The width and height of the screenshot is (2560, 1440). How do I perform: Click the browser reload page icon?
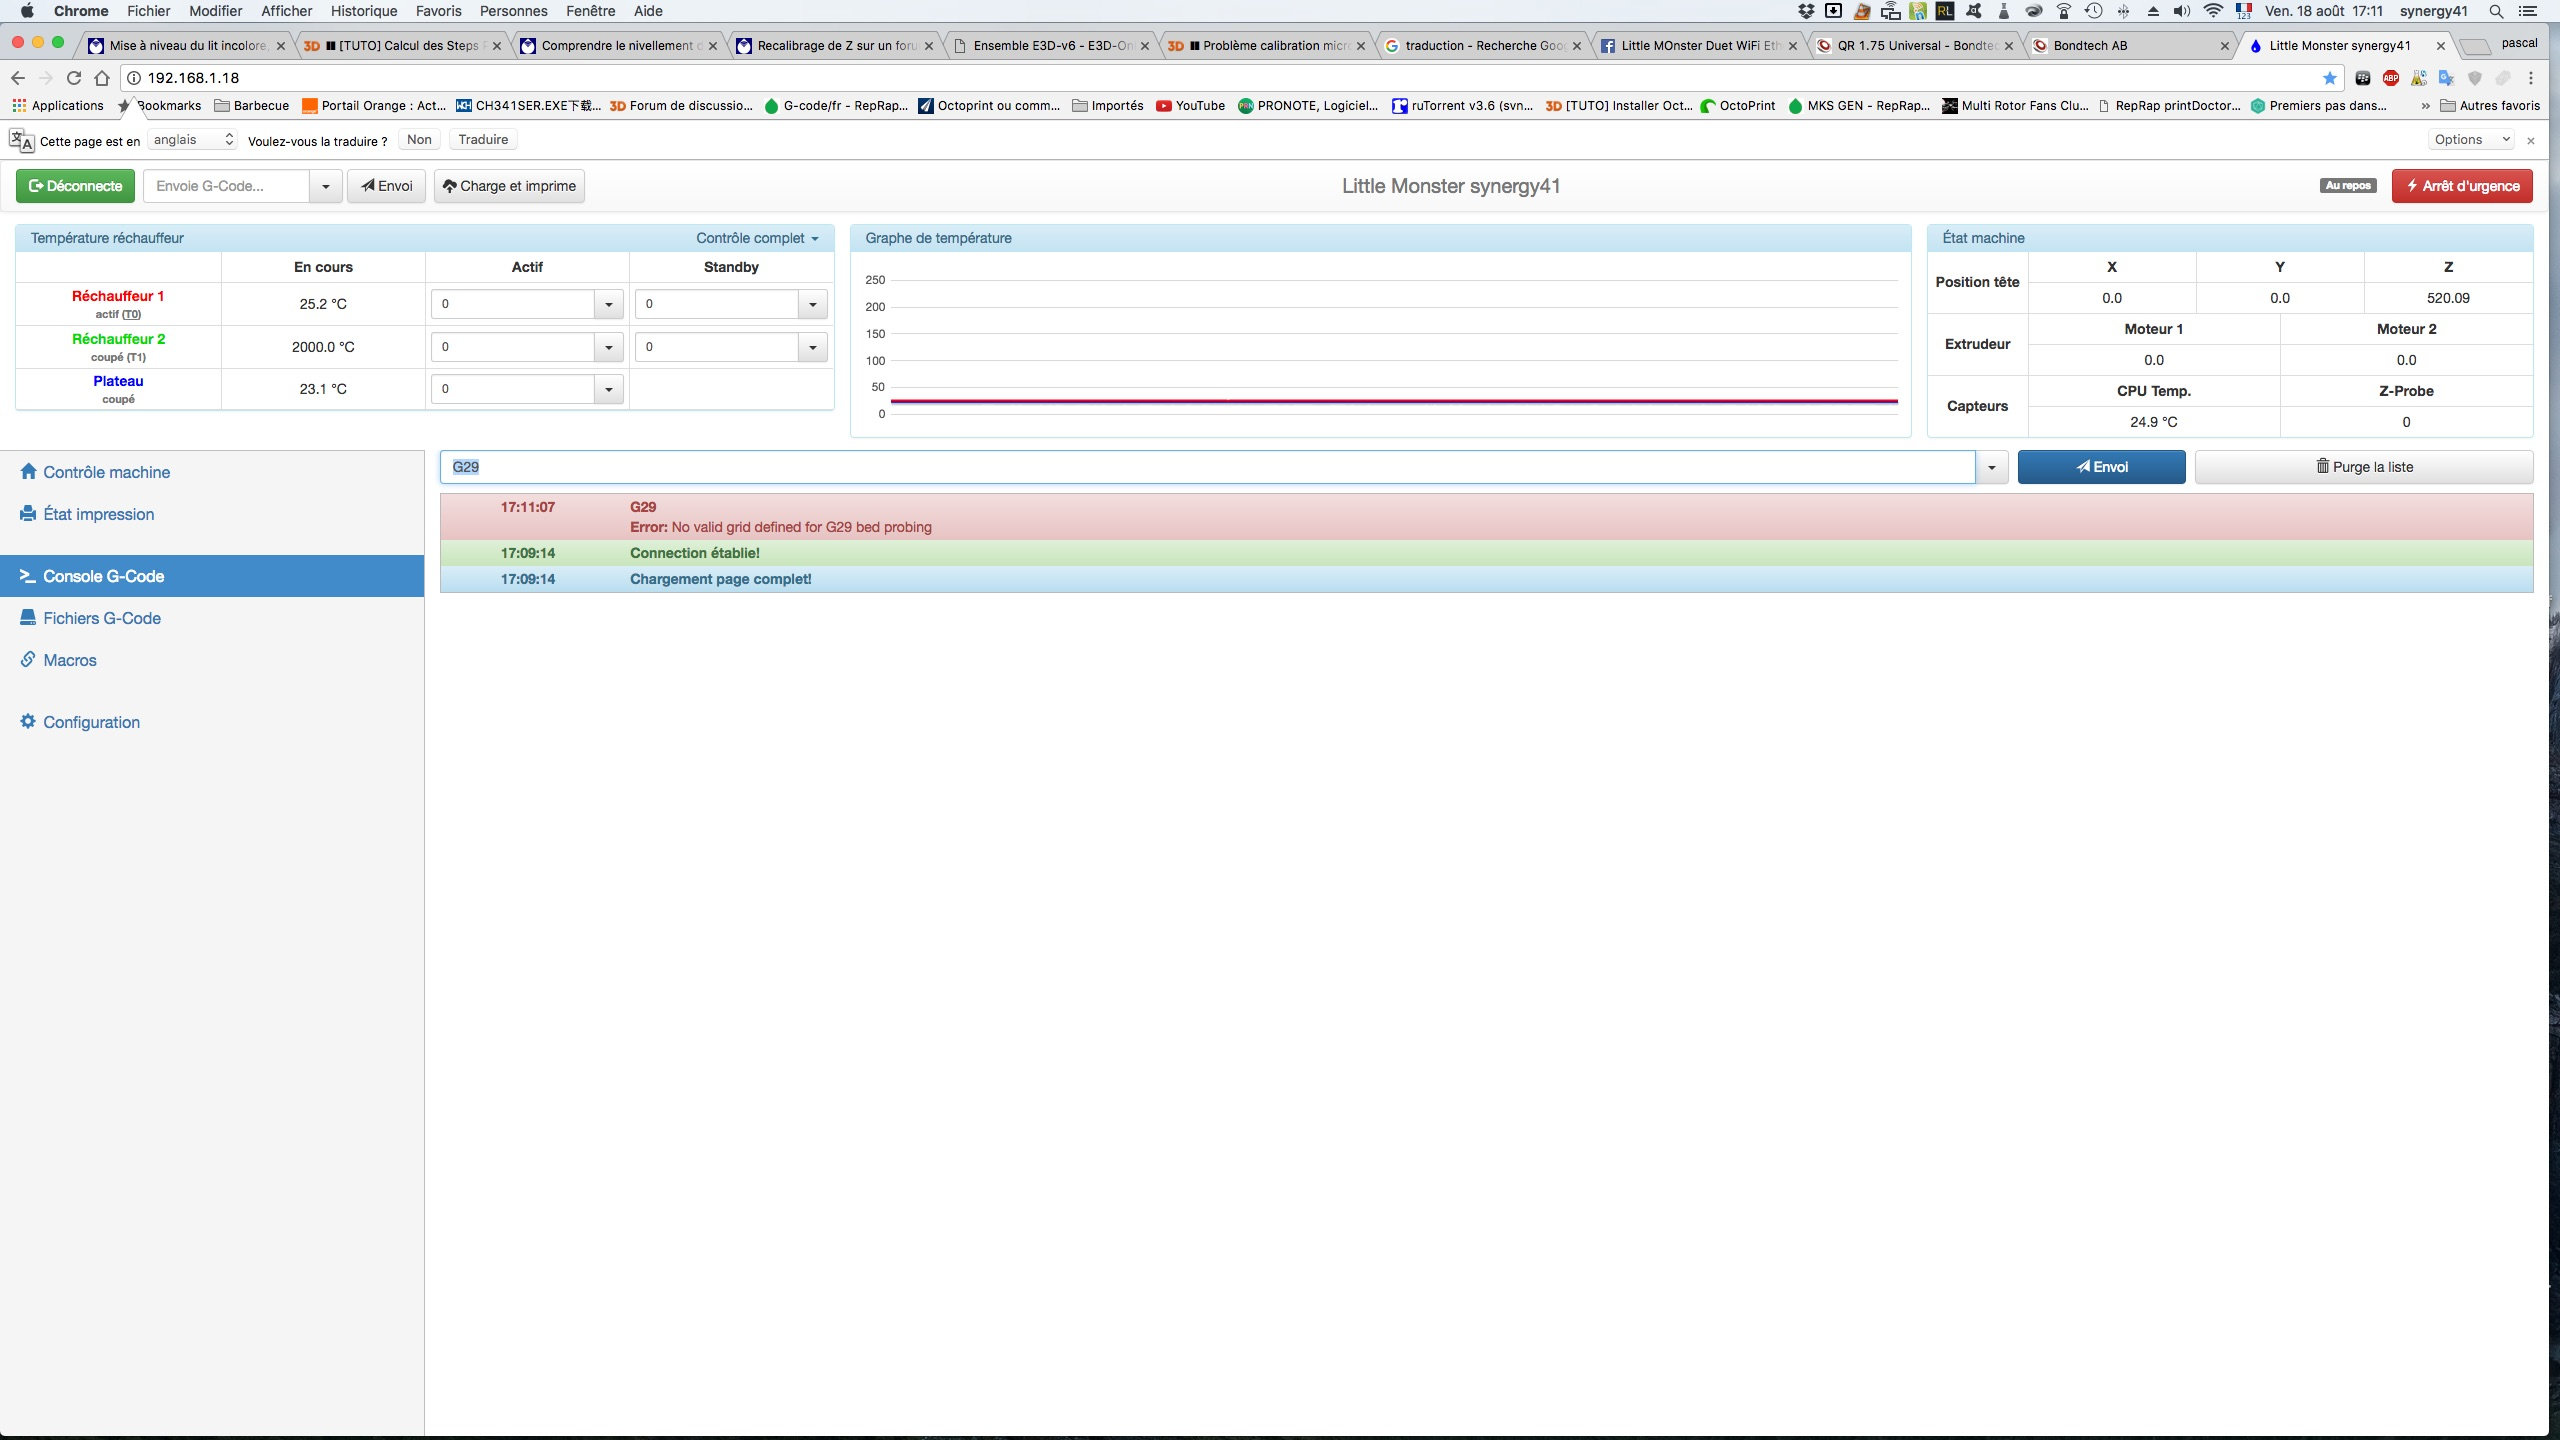tap(73, 78)
